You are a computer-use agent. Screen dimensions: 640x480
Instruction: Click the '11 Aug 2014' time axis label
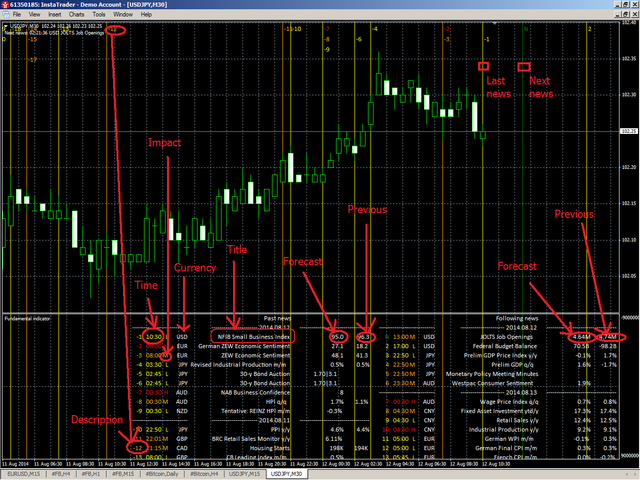(x=15, y=464)
